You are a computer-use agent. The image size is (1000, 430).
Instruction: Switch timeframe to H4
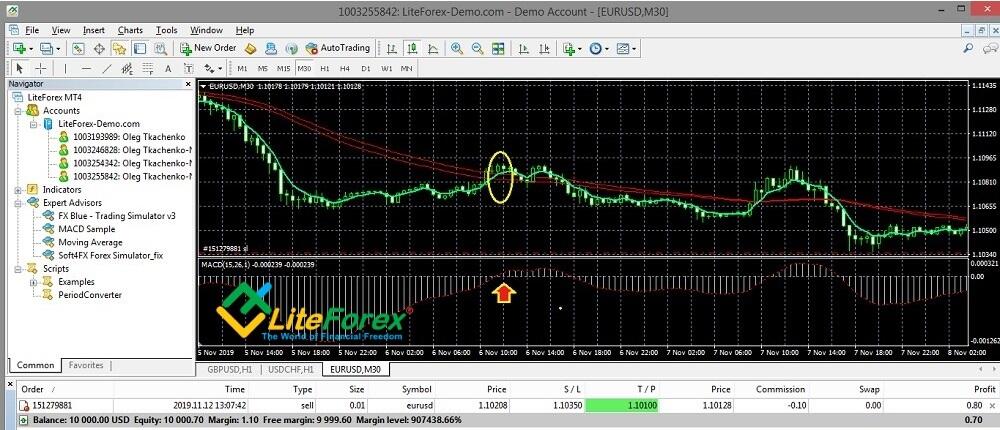pos(345,68)
